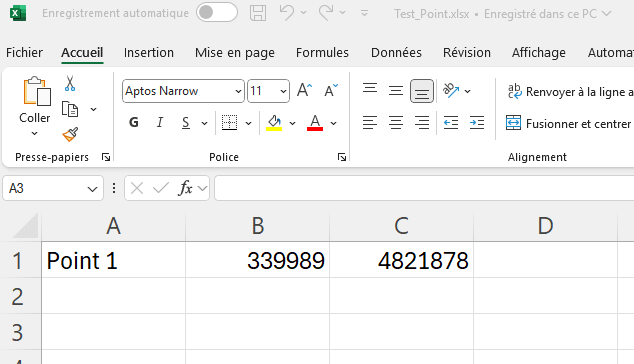Open the Name Box dropdown arrow
Screen dimensions: 634x364
pyautogui.click(x=93, y=189)
